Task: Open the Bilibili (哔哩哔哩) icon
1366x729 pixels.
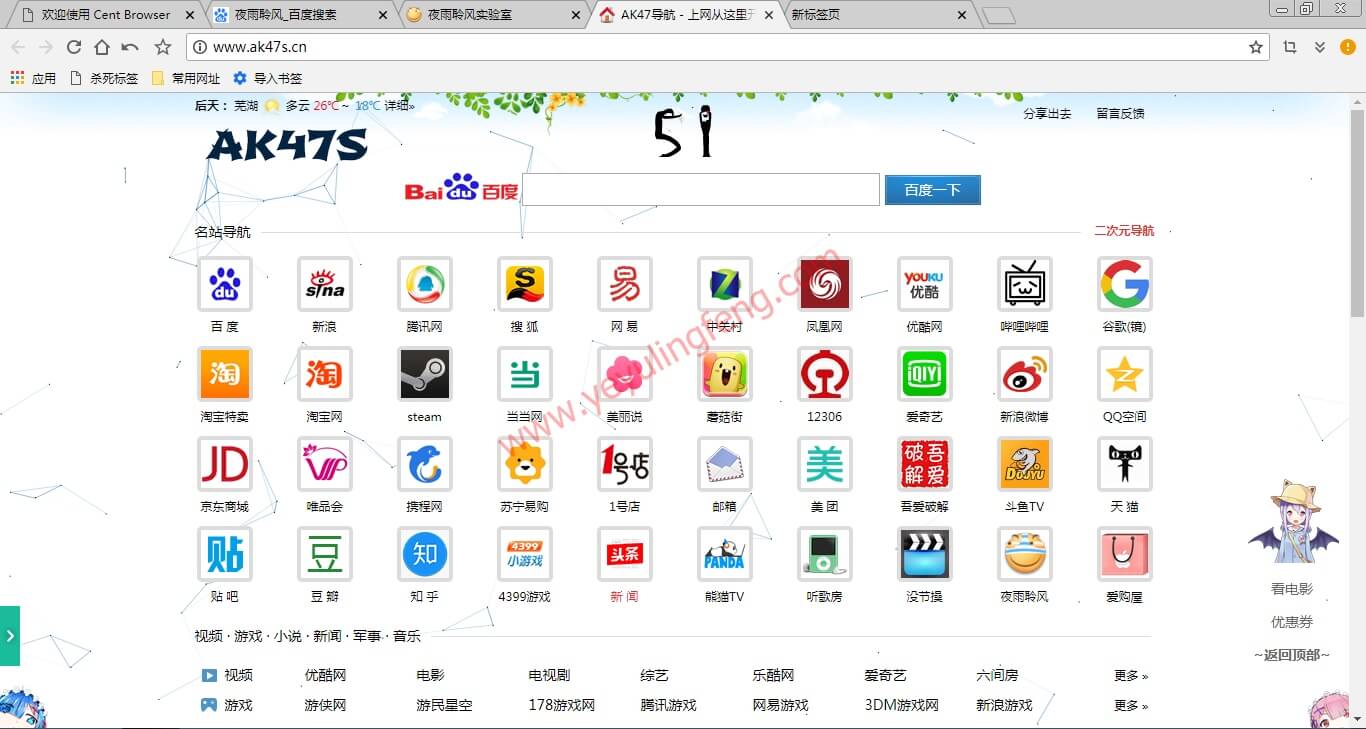Action: (x=1025, y=284)
